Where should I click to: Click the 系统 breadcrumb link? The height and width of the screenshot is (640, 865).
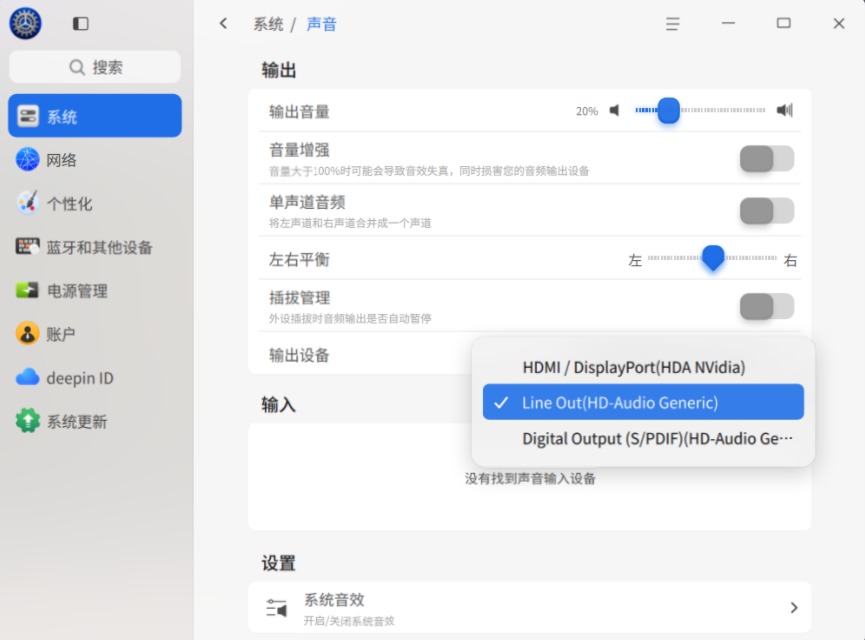coord(268,24)
